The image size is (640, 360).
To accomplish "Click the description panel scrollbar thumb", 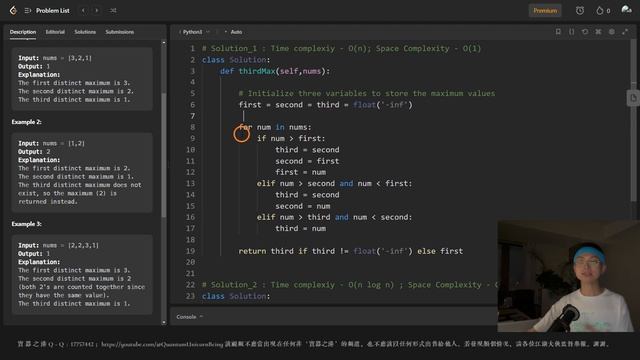I will (x=164, y=155).
